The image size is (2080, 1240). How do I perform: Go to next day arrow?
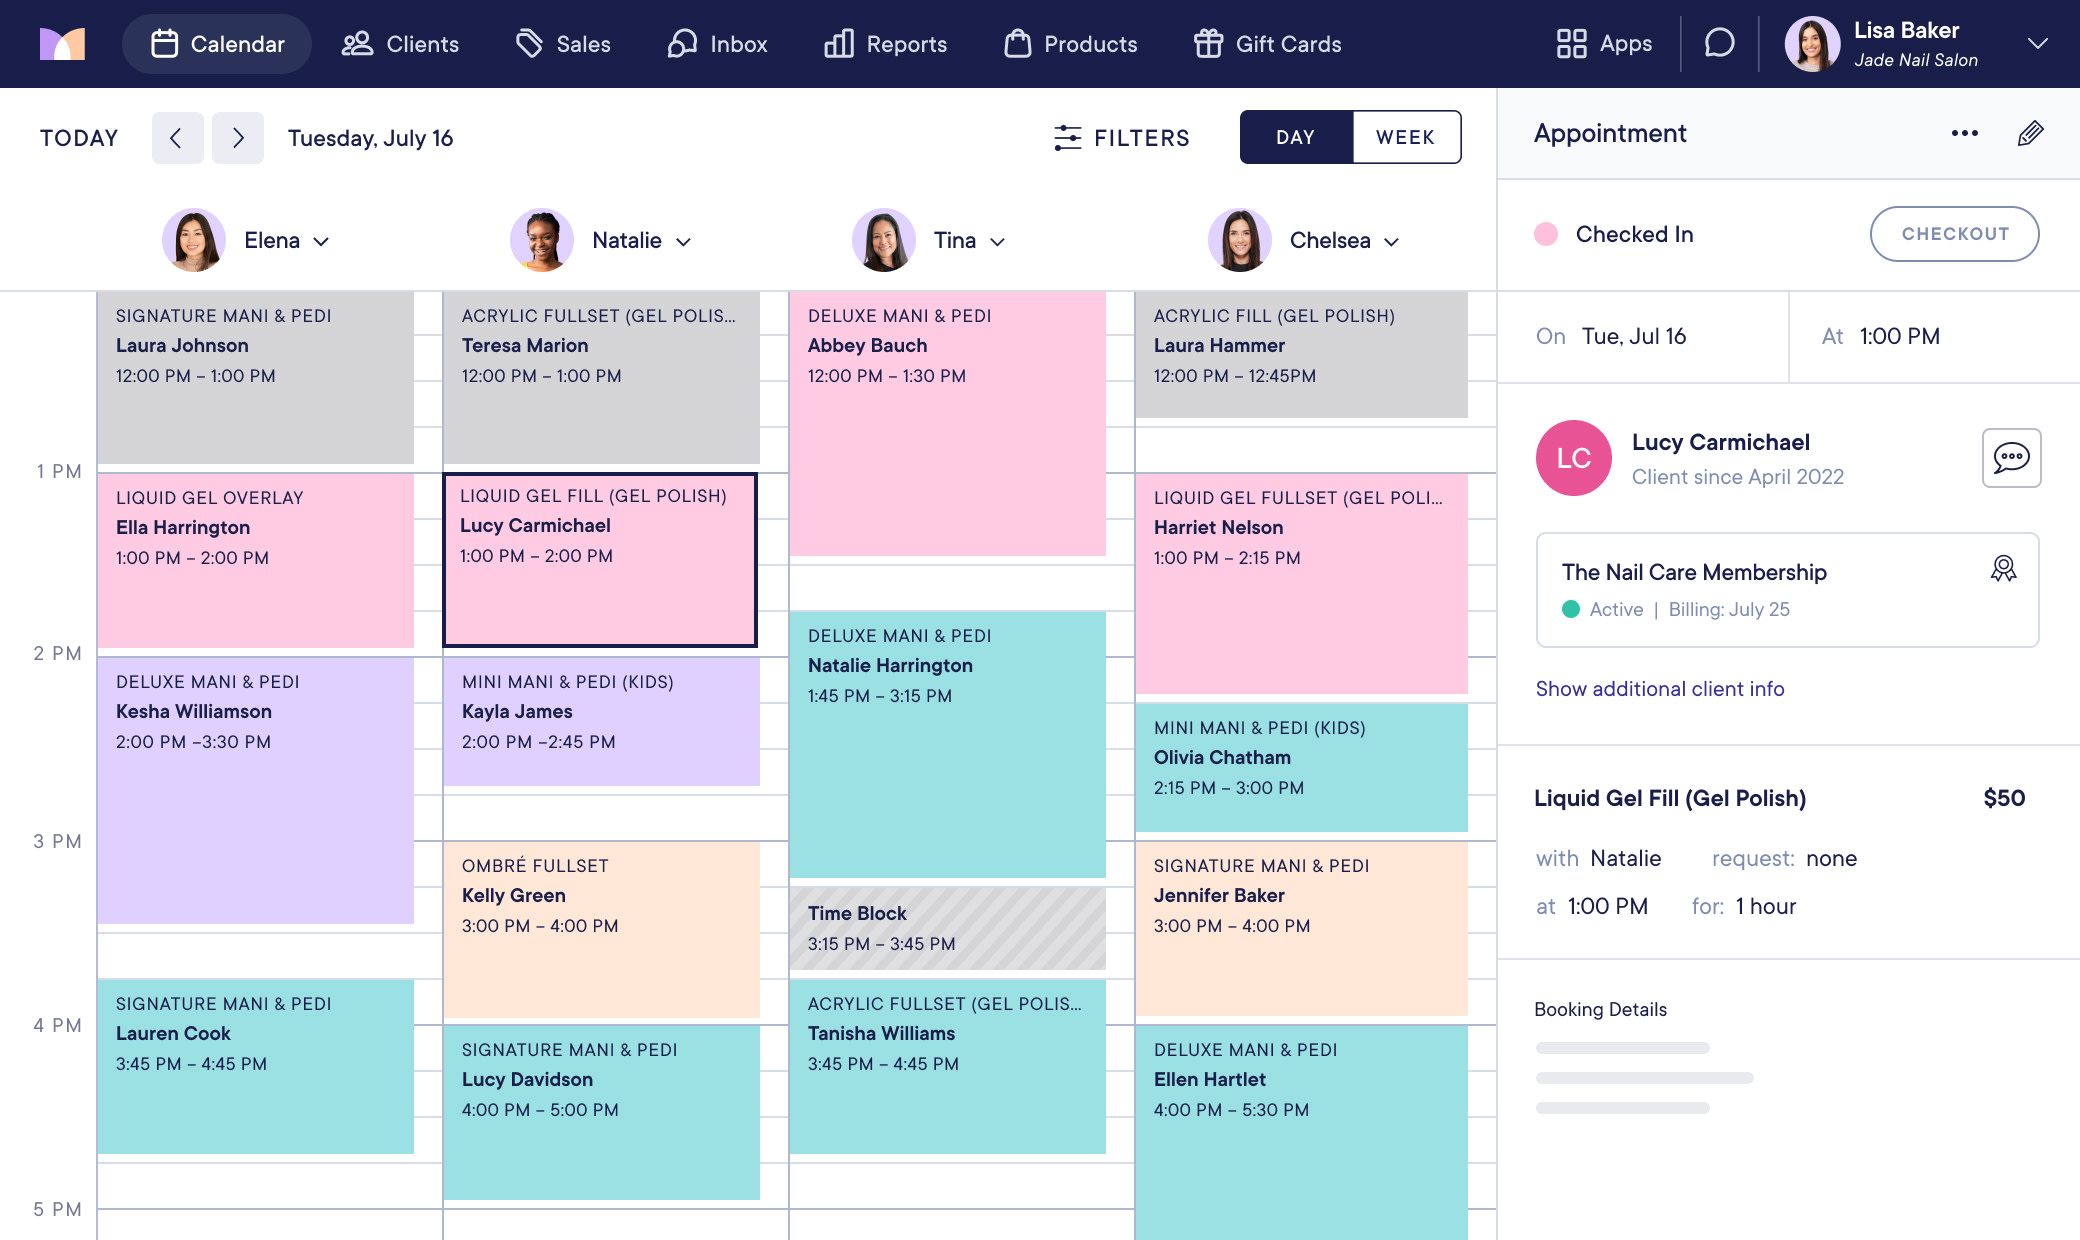click(238, 138)
